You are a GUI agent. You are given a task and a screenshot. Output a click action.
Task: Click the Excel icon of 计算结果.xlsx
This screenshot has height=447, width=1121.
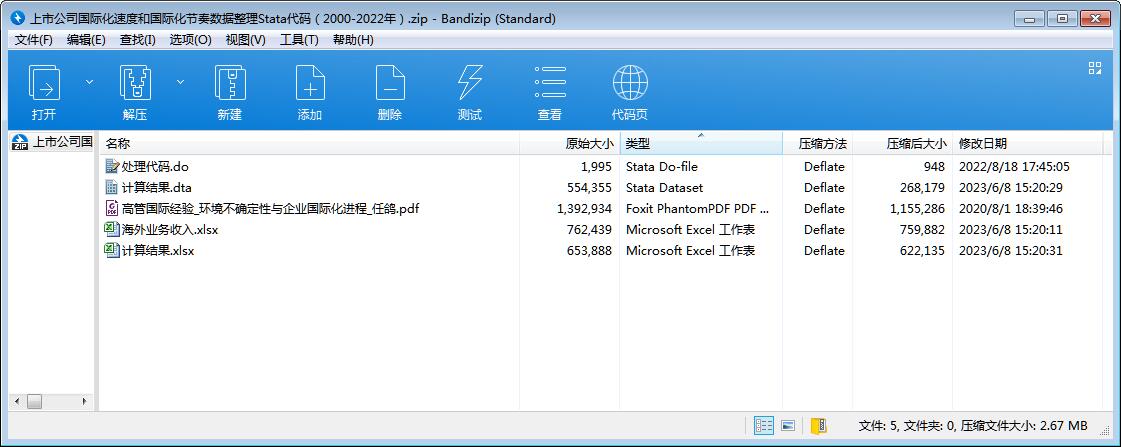(x=112, y=250)
